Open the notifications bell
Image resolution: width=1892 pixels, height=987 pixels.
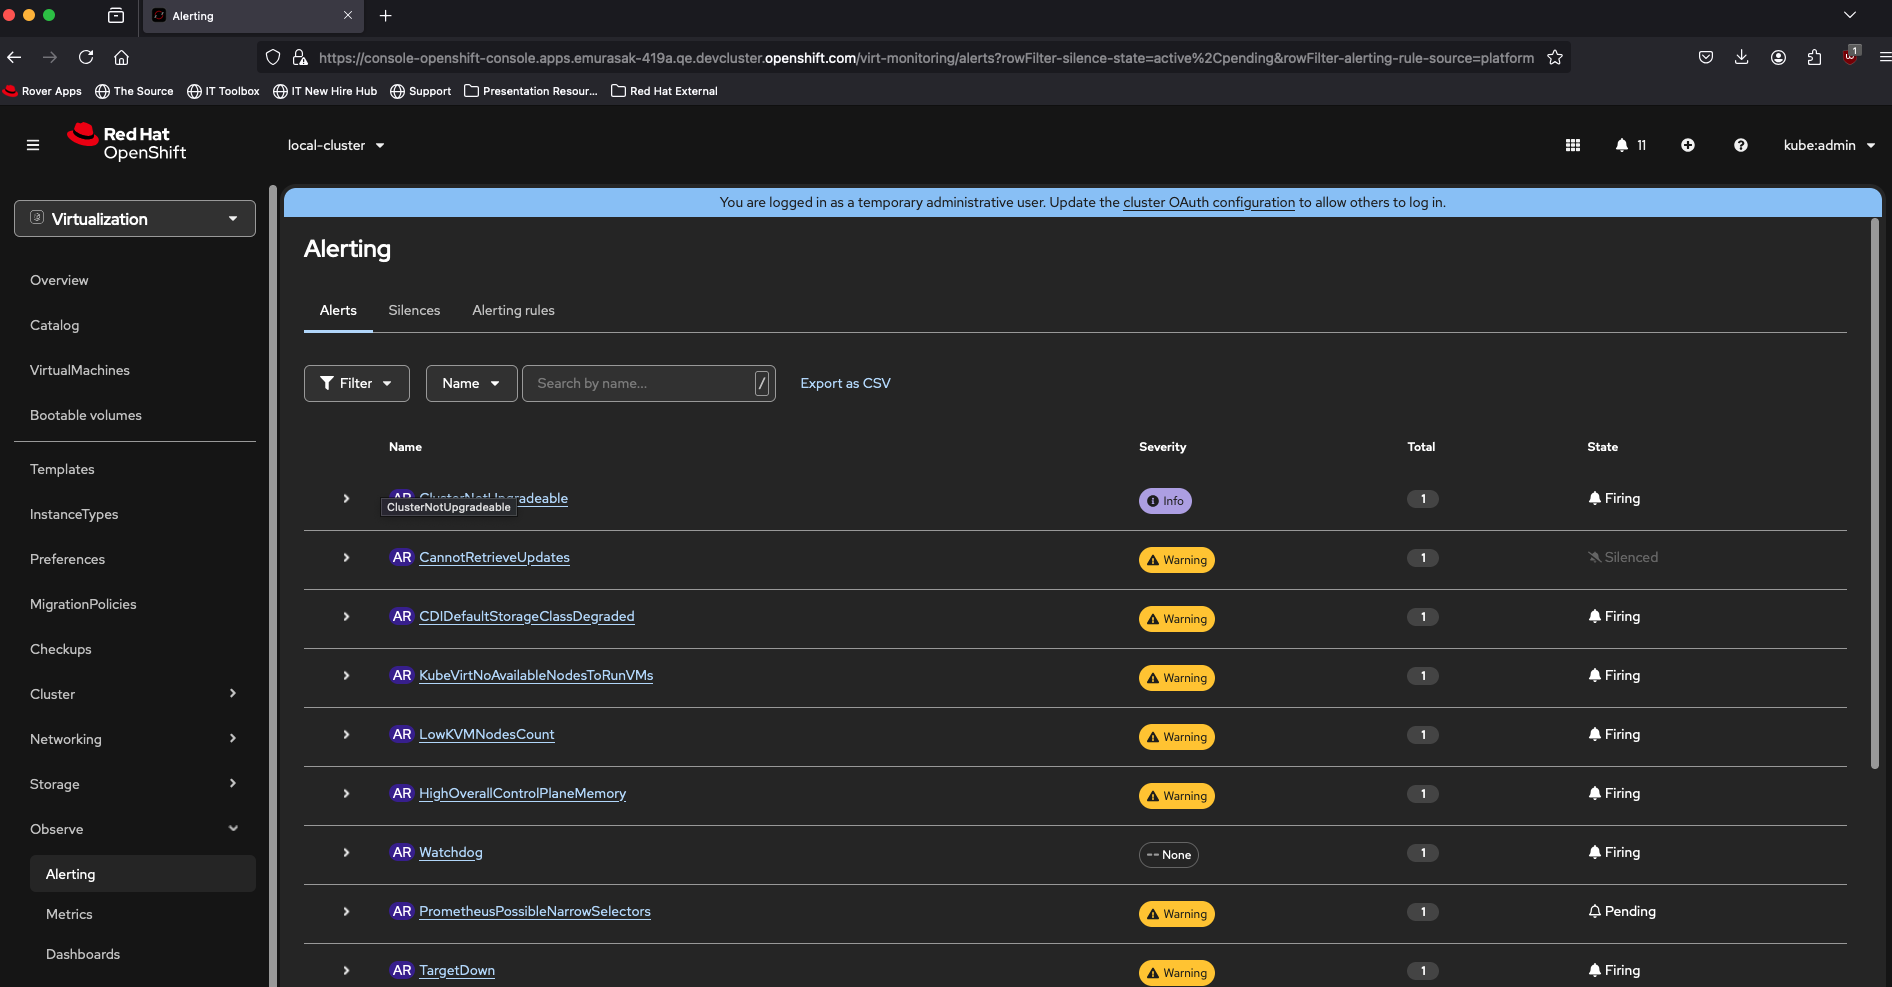coord(1630,145)
